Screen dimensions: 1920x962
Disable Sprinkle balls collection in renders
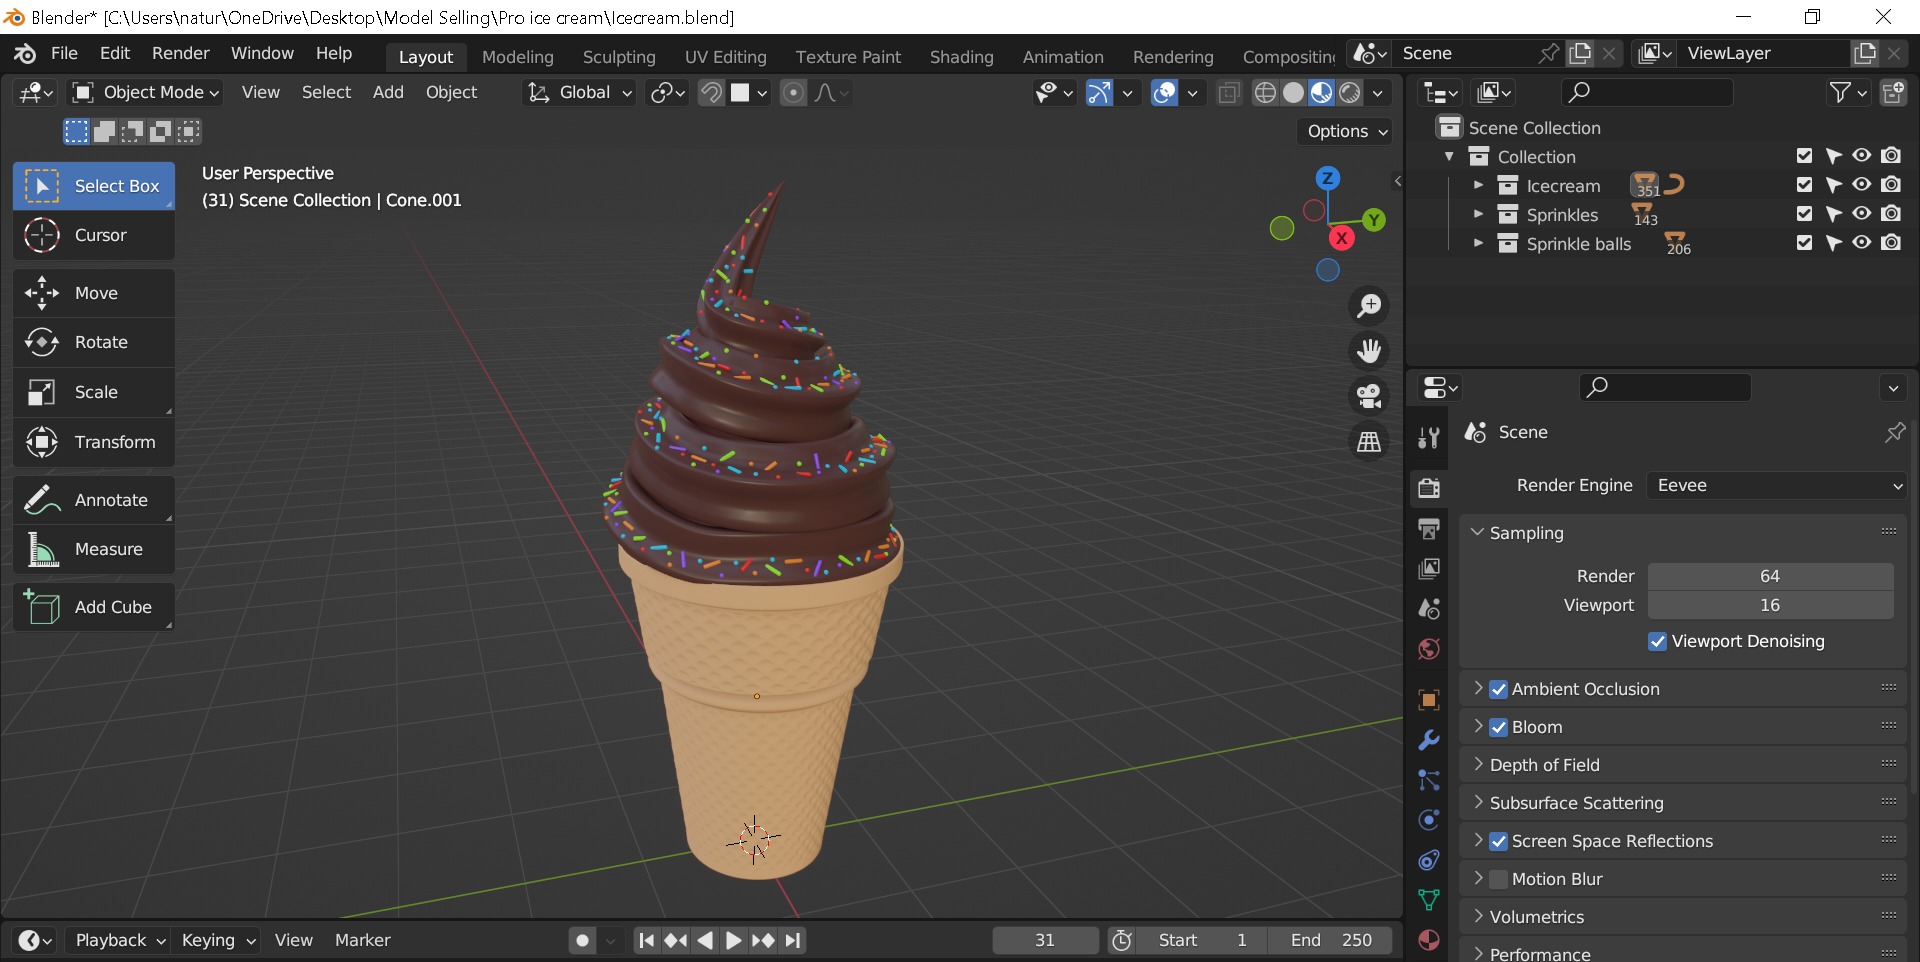1891,243
